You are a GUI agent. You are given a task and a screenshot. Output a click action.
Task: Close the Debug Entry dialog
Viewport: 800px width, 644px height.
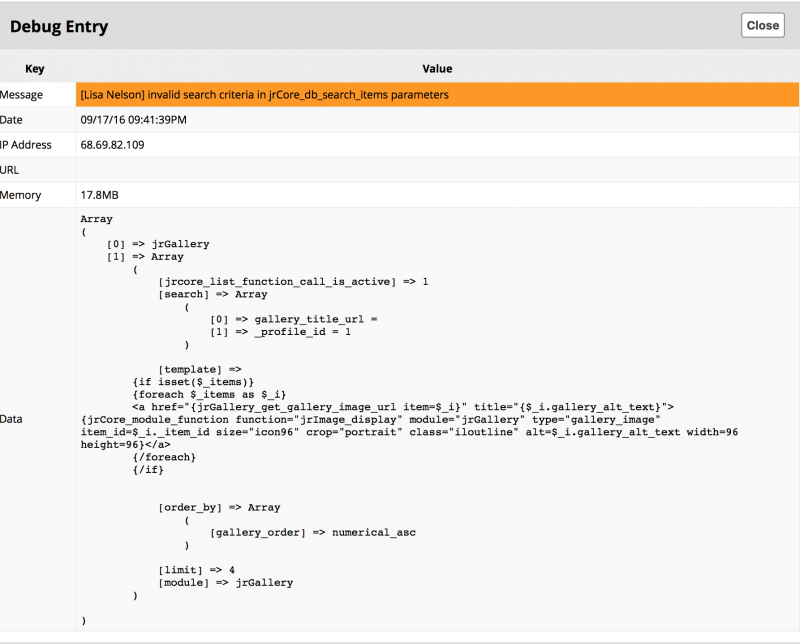coord(762,25)
